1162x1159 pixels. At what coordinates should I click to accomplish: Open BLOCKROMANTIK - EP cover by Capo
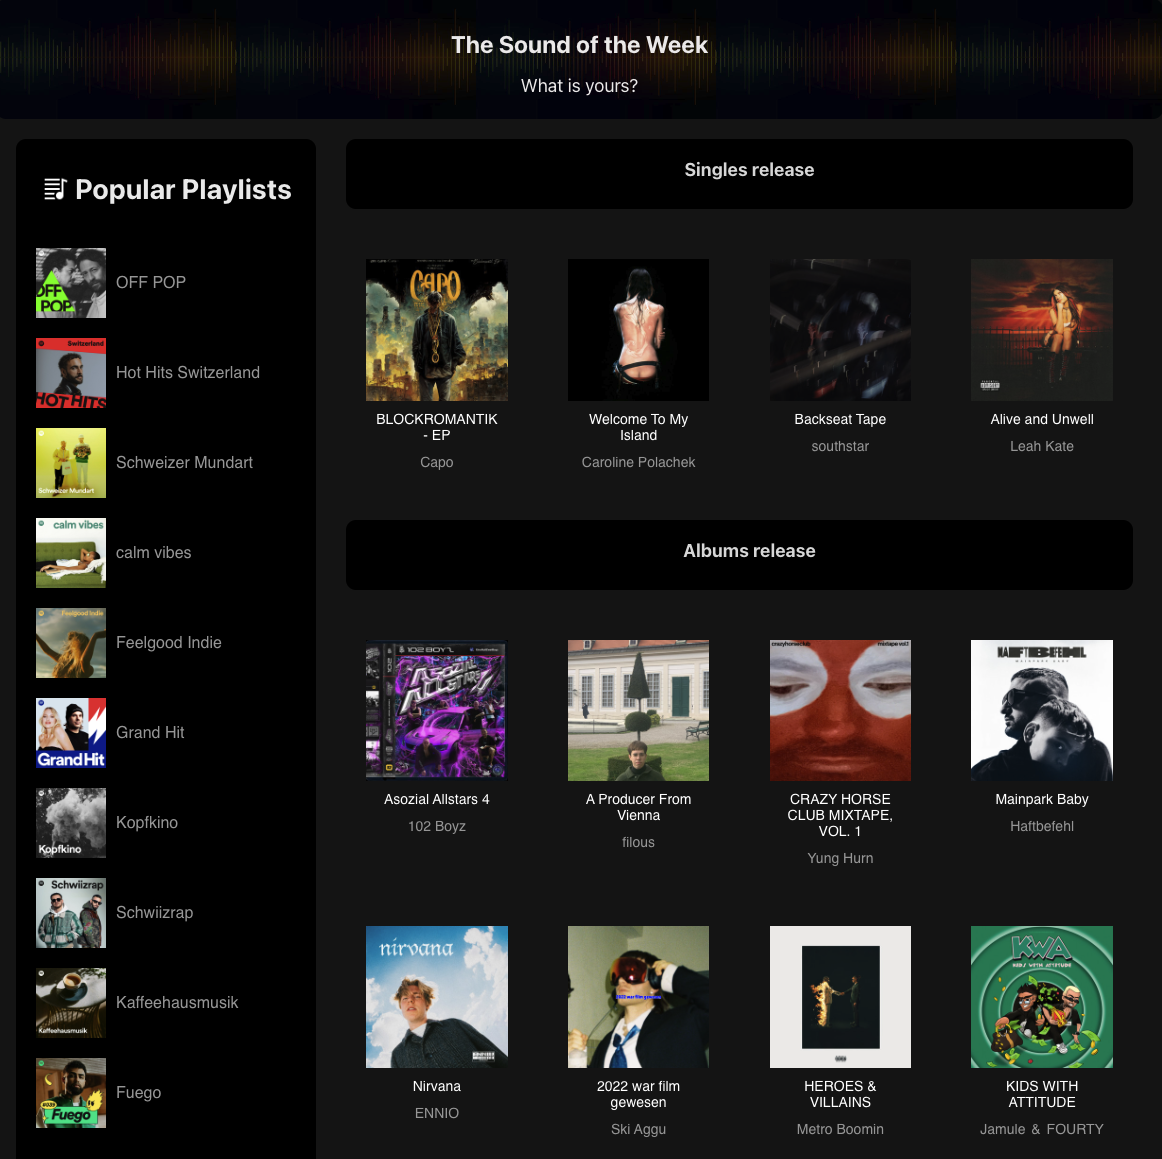pyautogui.click(x=436, y=330)
